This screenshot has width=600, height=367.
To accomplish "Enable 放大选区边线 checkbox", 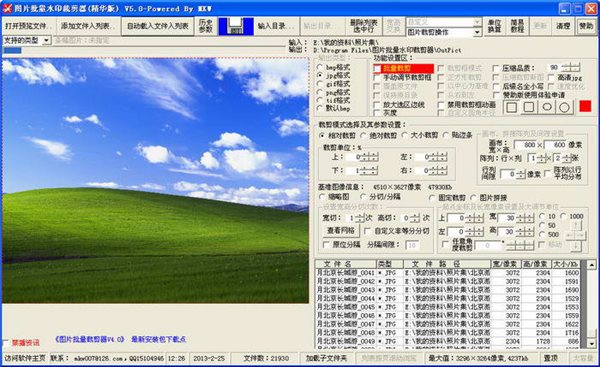I will pyautogui.click(x=377, y=104).
